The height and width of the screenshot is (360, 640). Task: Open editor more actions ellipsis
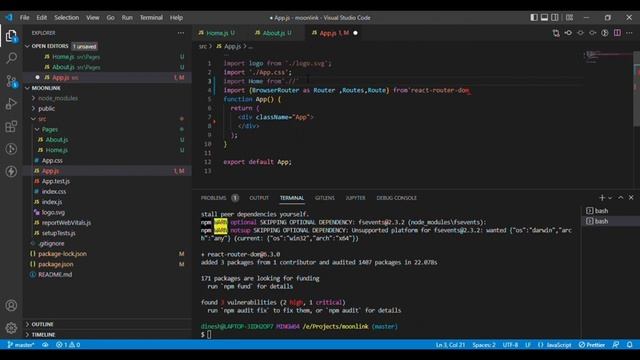[x=629, y=33]
